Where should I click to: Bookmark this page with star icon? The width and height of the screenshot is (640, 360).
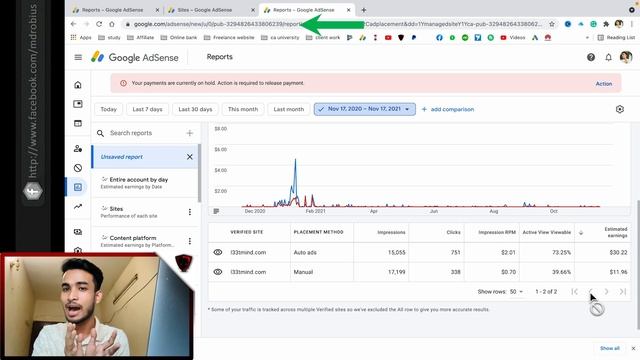click(x=552, y=24)
